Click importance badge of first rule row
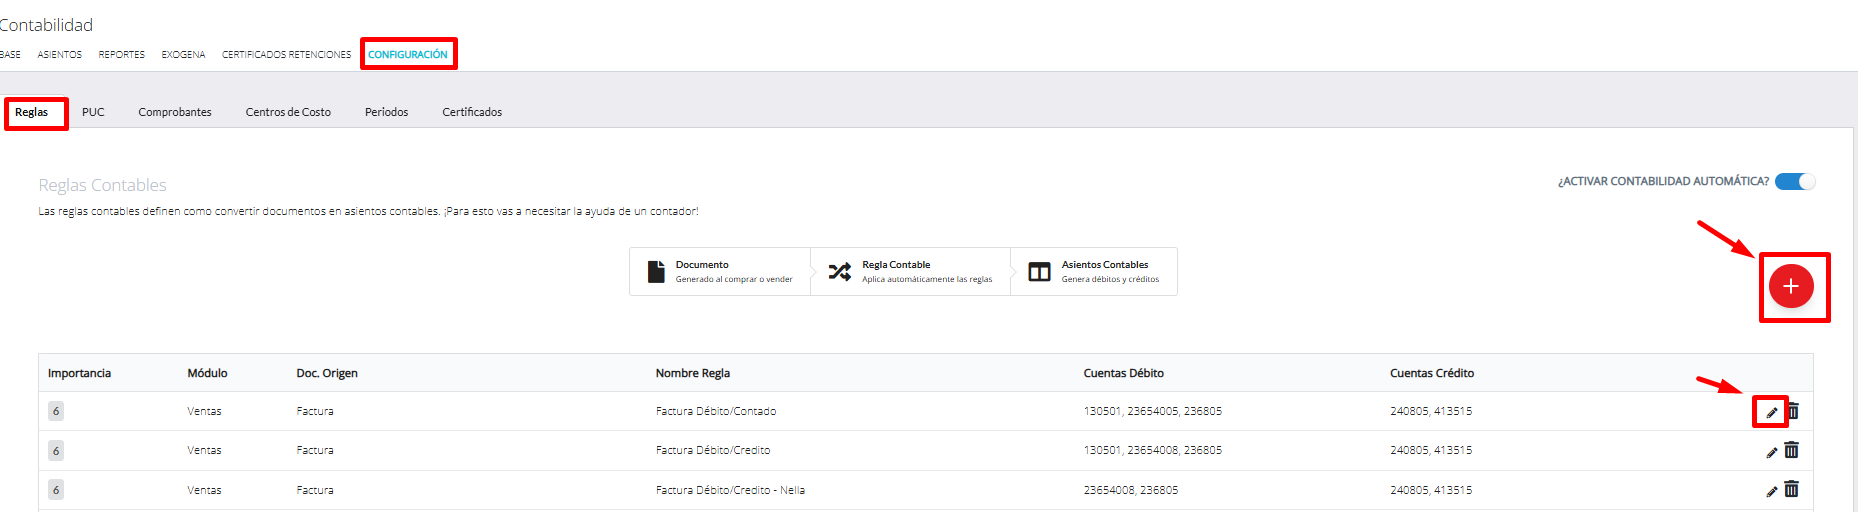The height and width of the screenshot is (512, 1858). (56, 411)
